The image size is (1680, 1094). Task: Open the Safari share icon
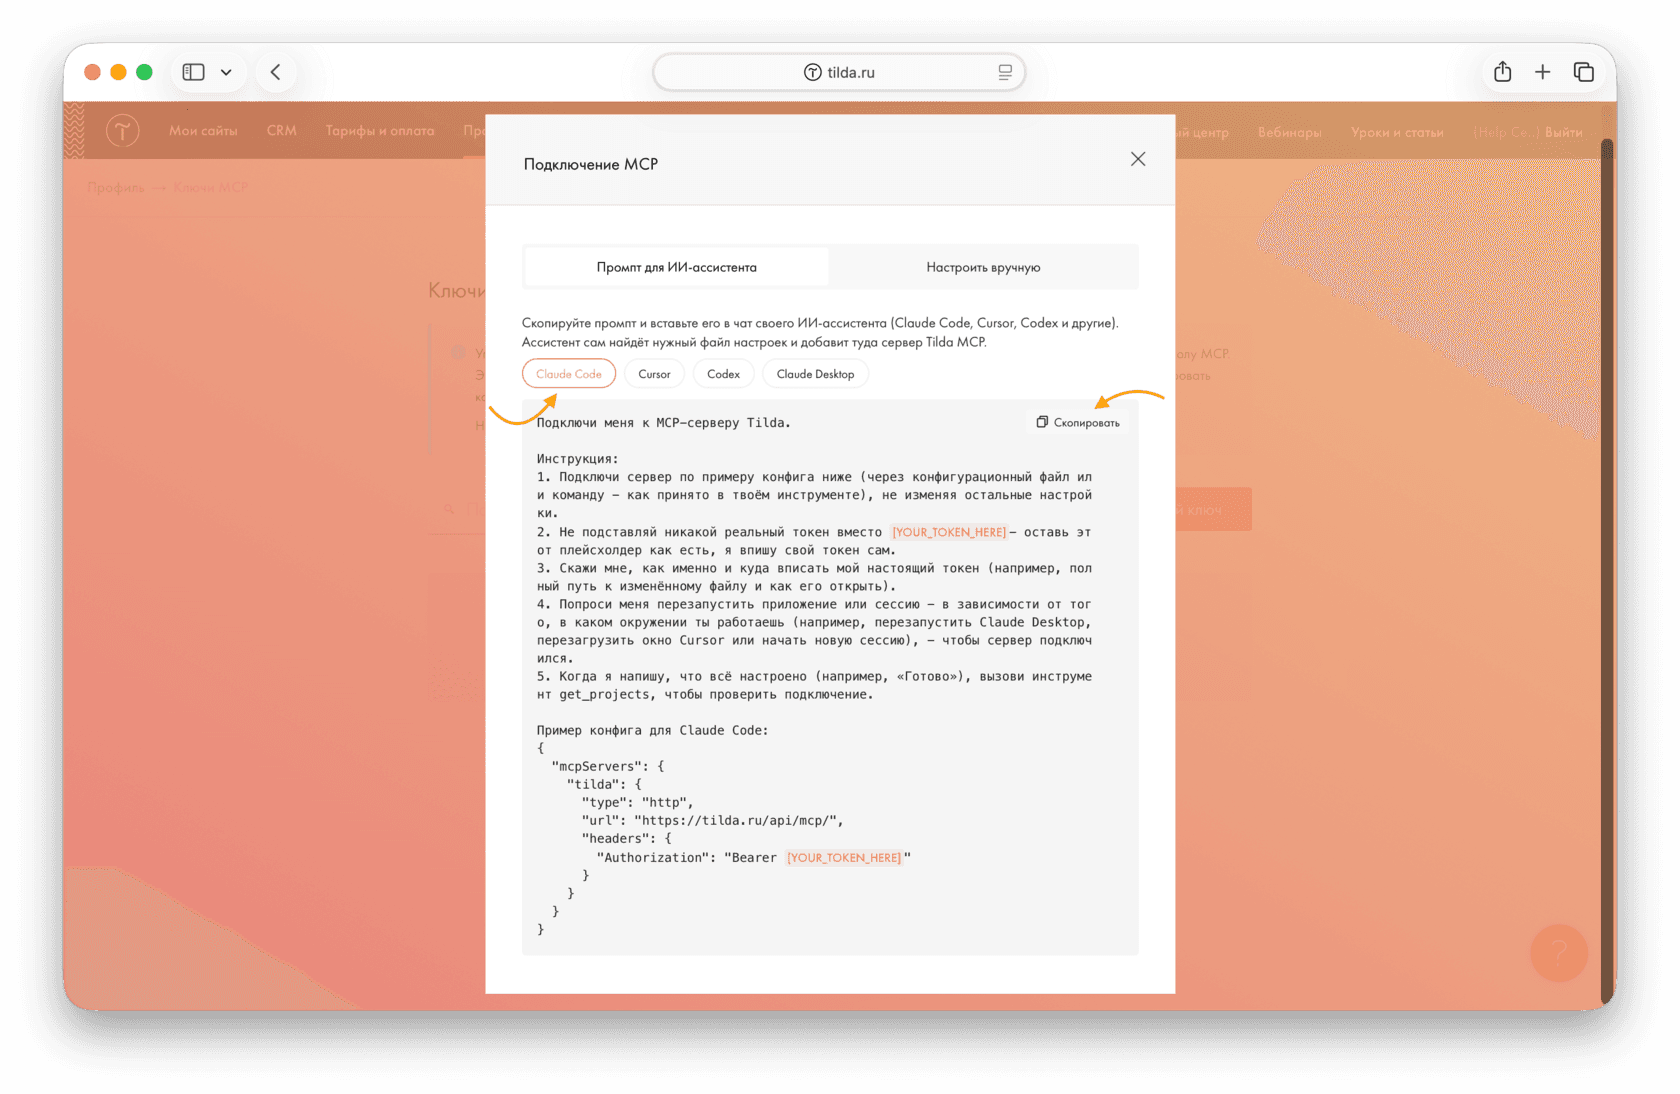(1502, 72)
